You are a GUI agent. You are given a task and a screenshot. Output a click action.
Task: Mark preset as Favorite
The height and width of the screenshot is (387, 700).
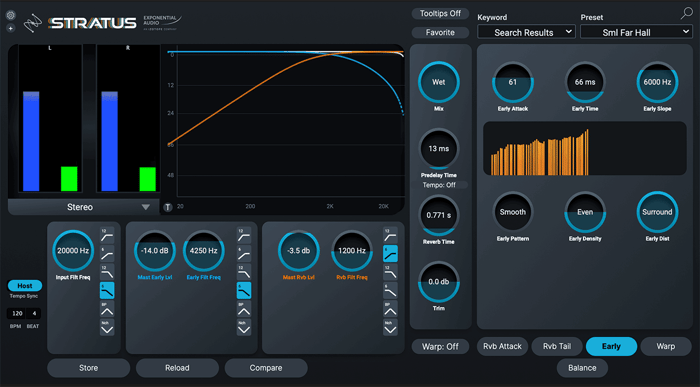point(440,33)
